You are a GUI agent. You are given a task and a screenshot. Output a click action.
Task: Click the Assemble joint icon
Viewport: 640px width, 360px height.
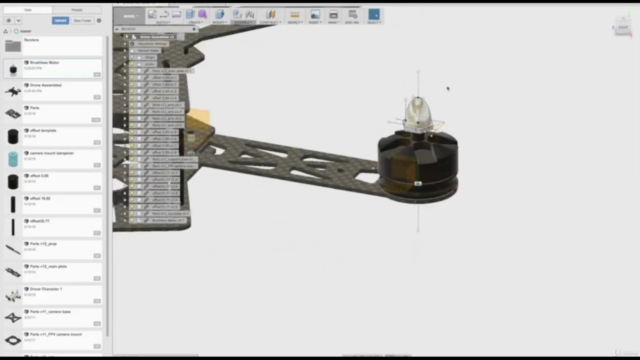tap(250, 15)
